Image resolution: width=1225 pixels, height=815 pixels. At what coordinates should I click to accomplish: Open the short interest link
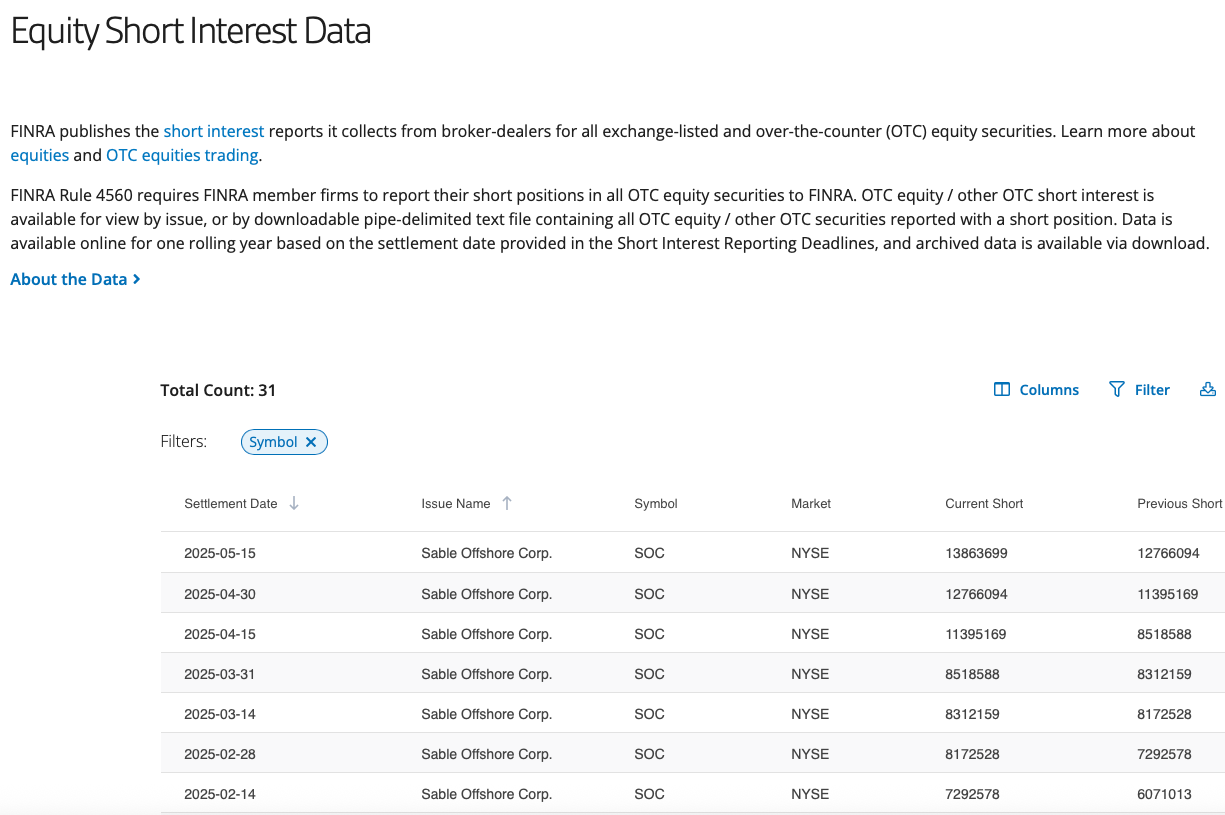tap(214, 131)
